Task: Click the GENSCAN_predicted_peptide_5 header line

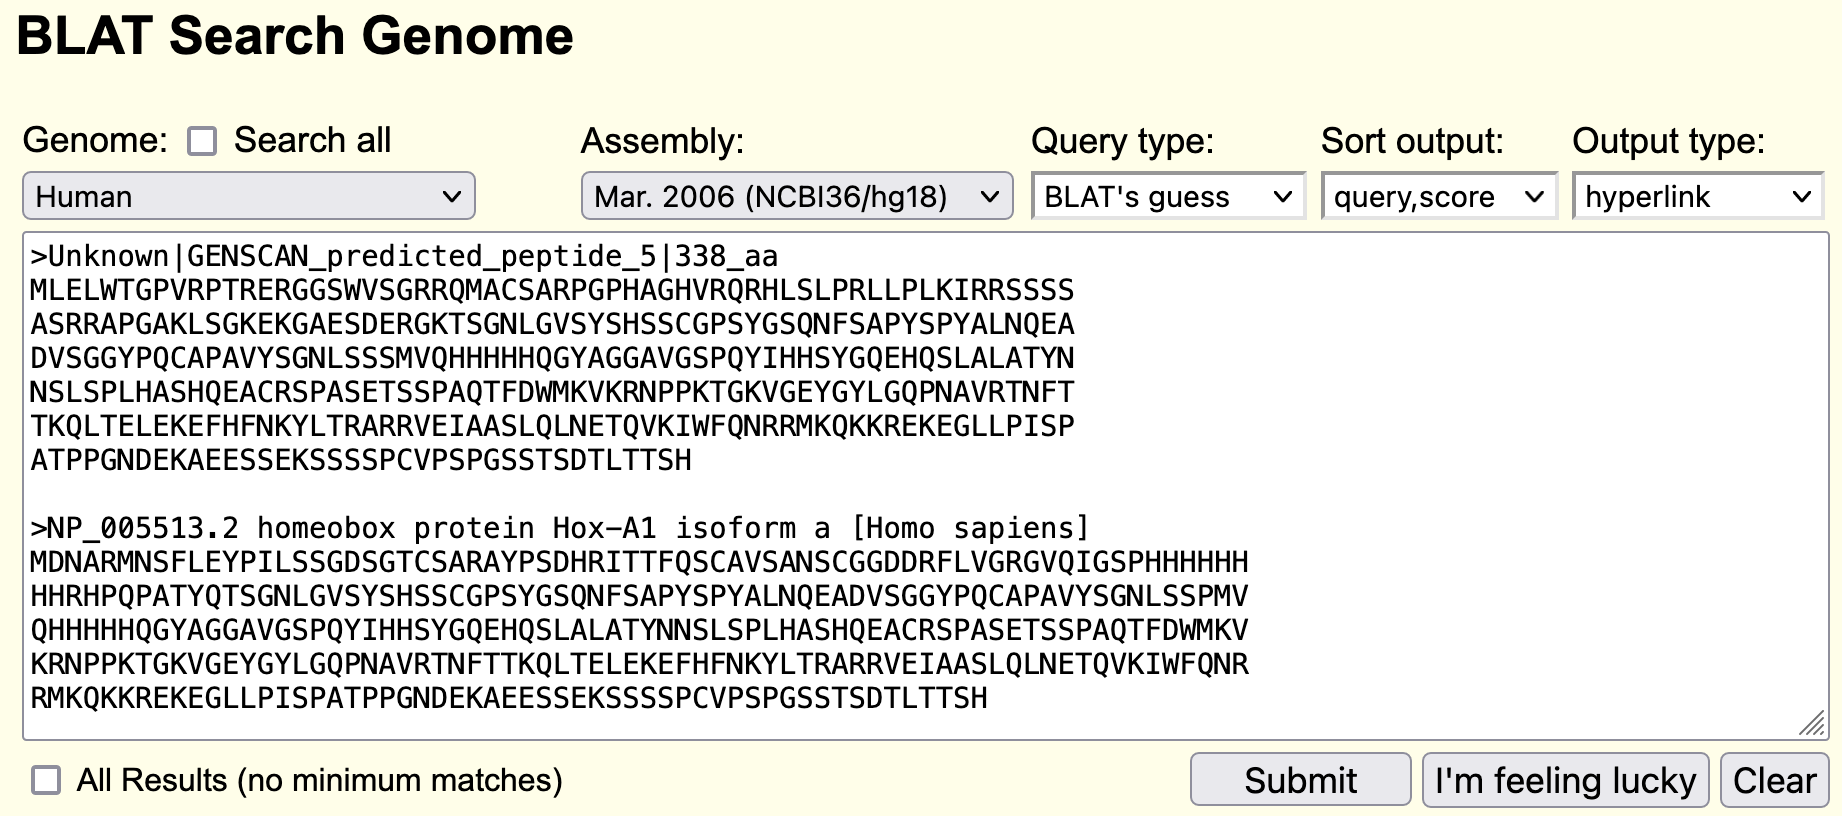Action: (x=404, y=257)
